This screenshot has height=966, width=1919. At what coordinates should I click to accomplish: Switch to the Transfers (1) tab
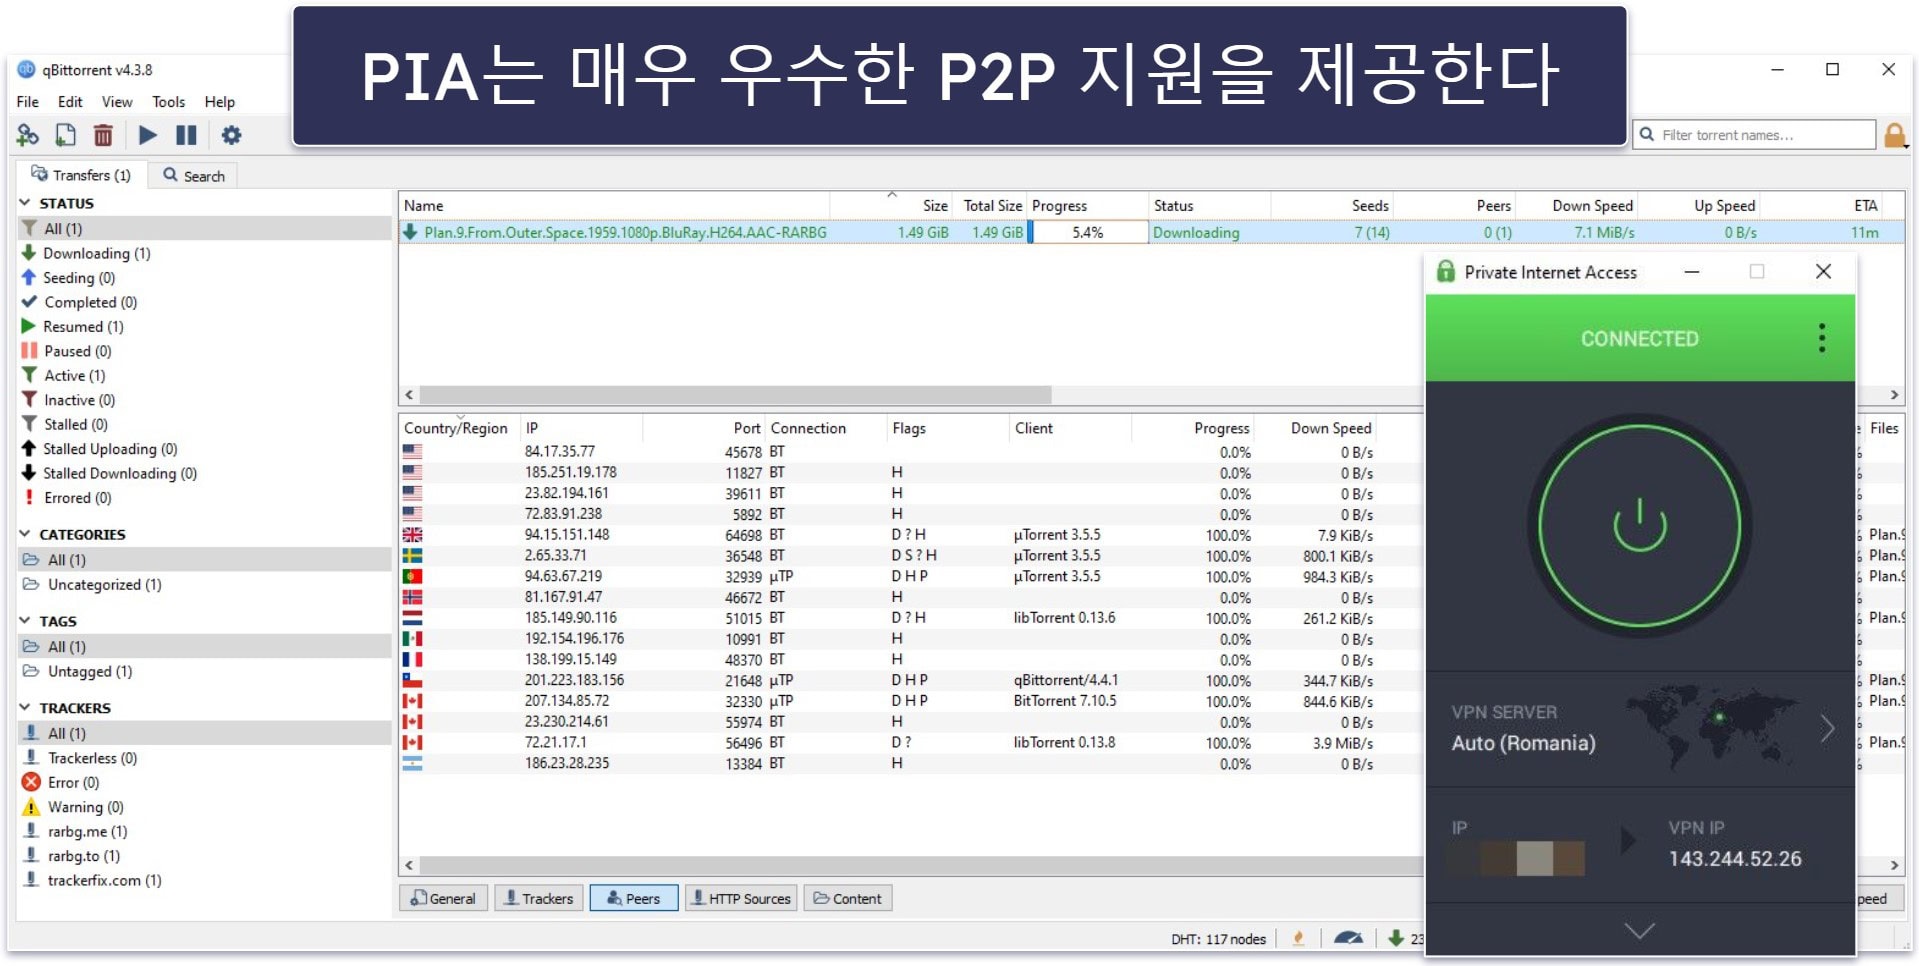pos(82,175)
